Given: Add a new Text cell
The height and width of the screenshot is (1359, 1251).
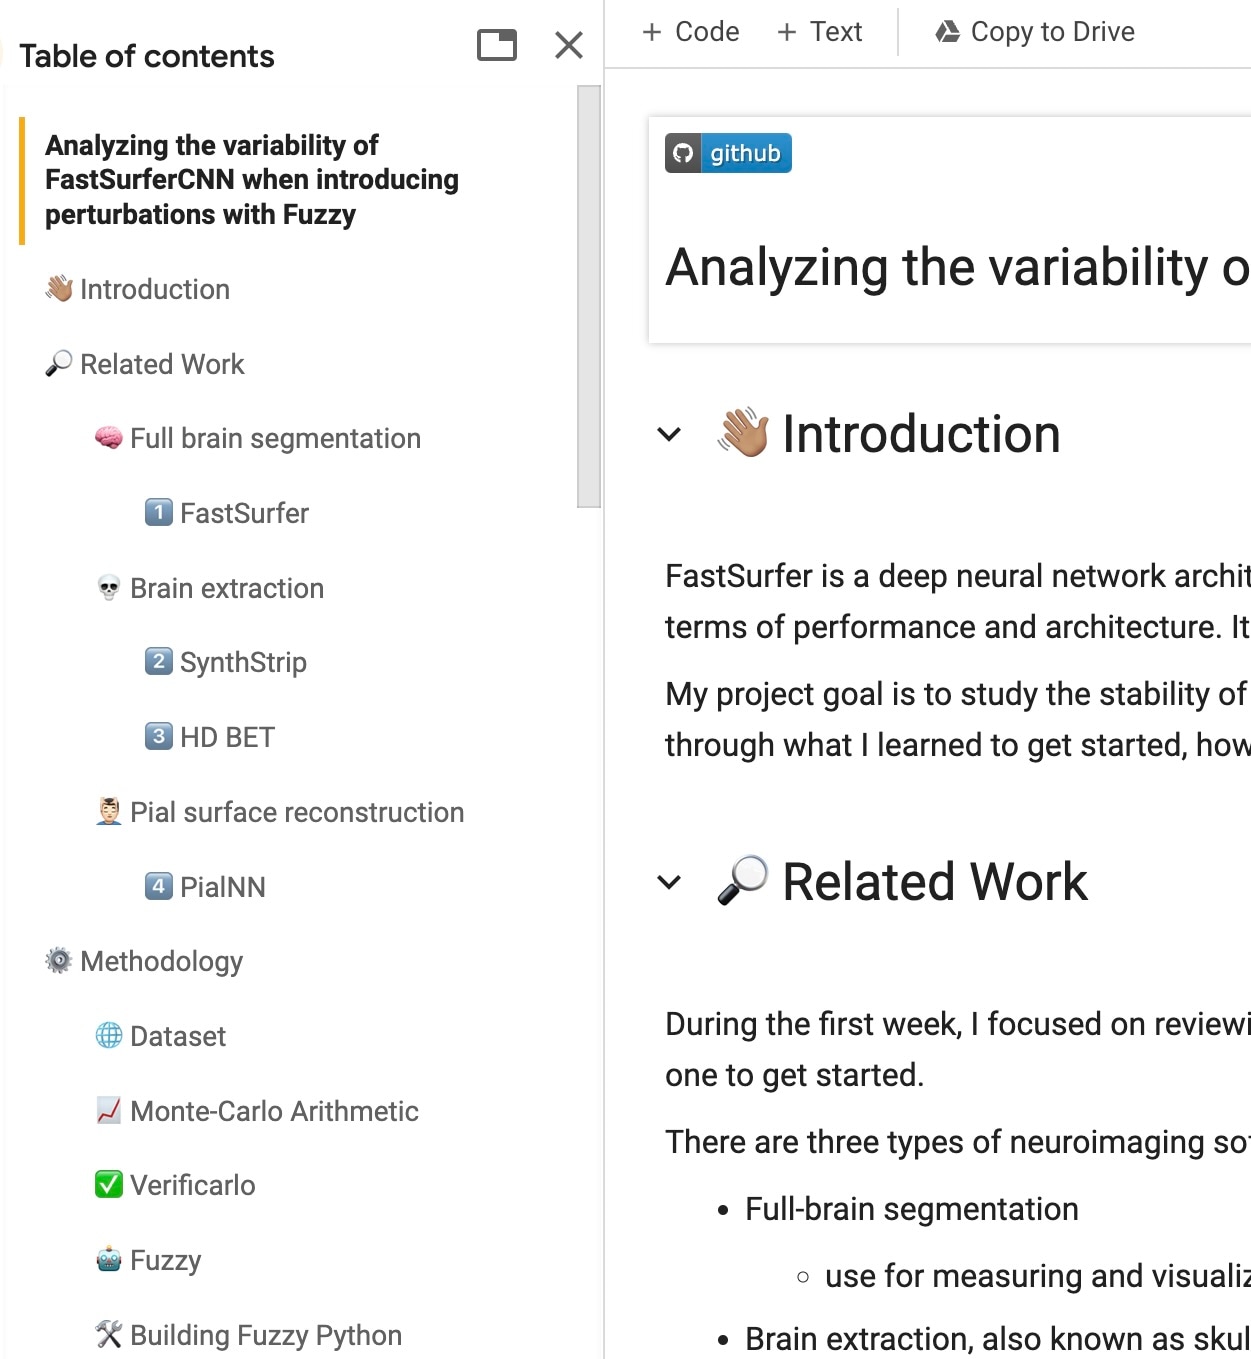Looking at the screenshot, I should (x=820, y=32).
